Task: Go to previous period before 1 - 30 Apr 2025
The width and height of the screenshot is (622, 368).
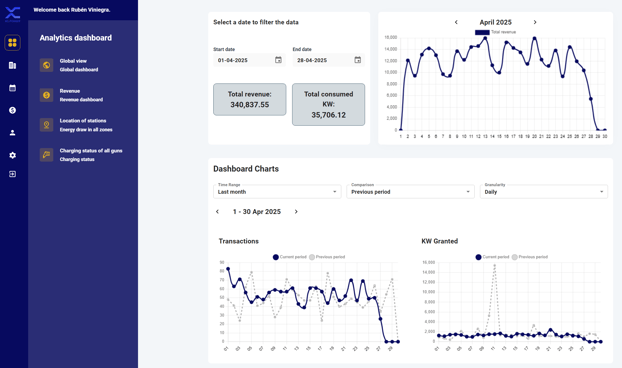Action: tap(217, 212)
